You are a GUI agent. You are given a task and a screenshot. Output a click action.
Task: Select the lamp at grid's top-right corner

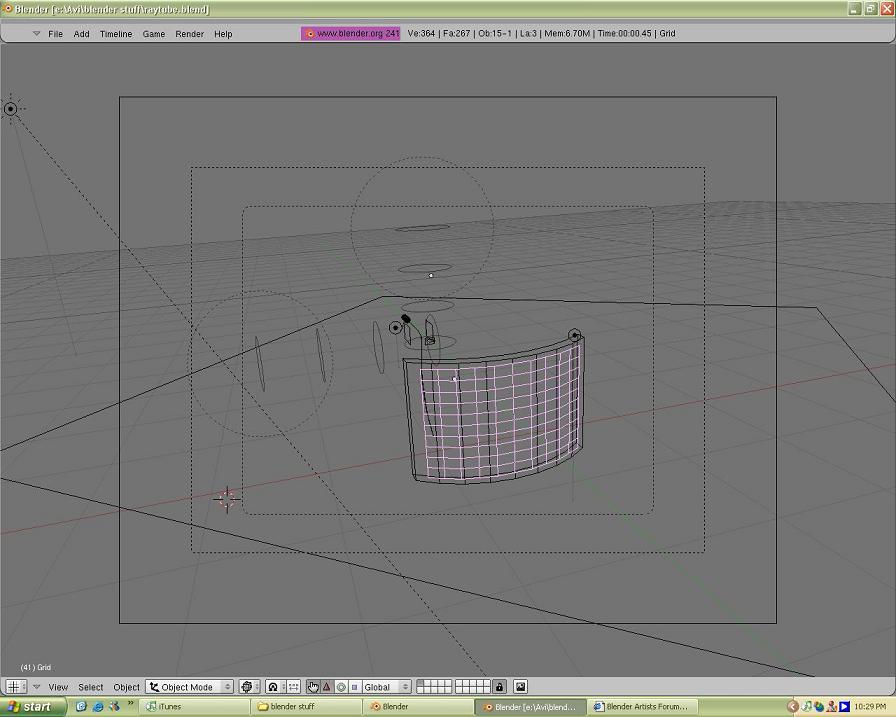(x=575, y=335)
